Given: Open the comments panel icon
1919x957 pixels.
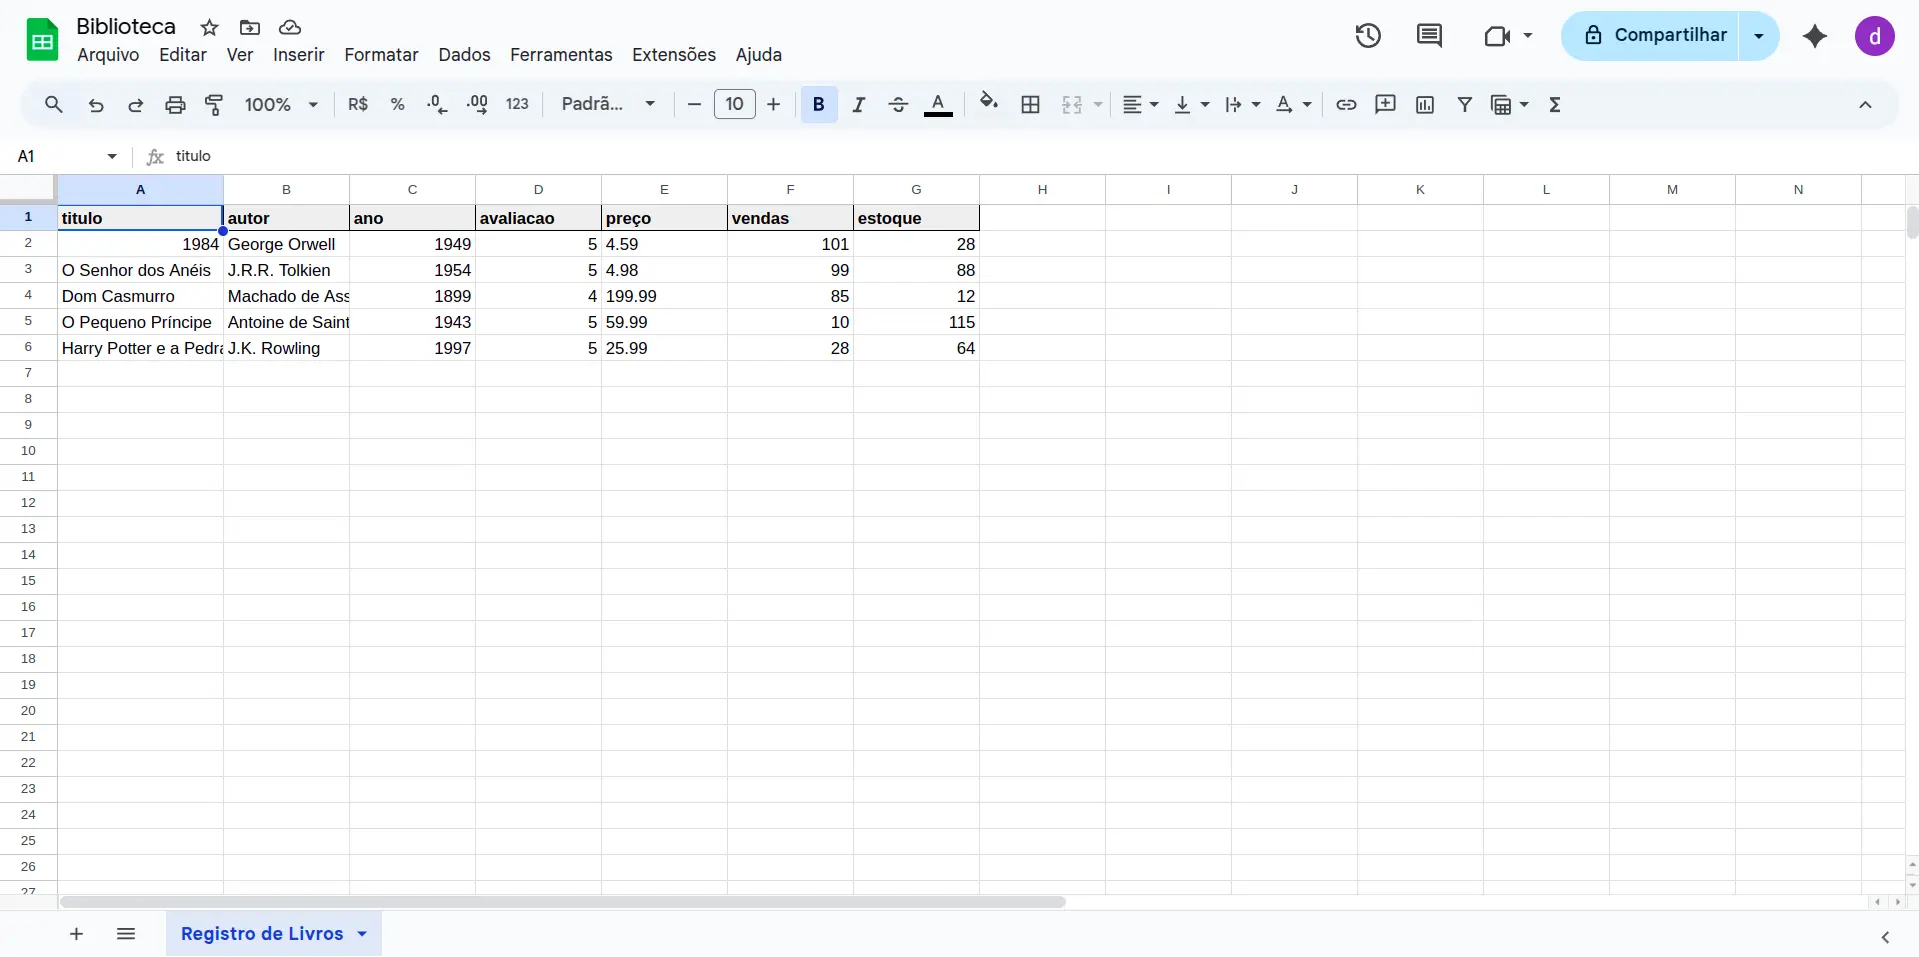Looking at the screenshot, I should 1429,36.
